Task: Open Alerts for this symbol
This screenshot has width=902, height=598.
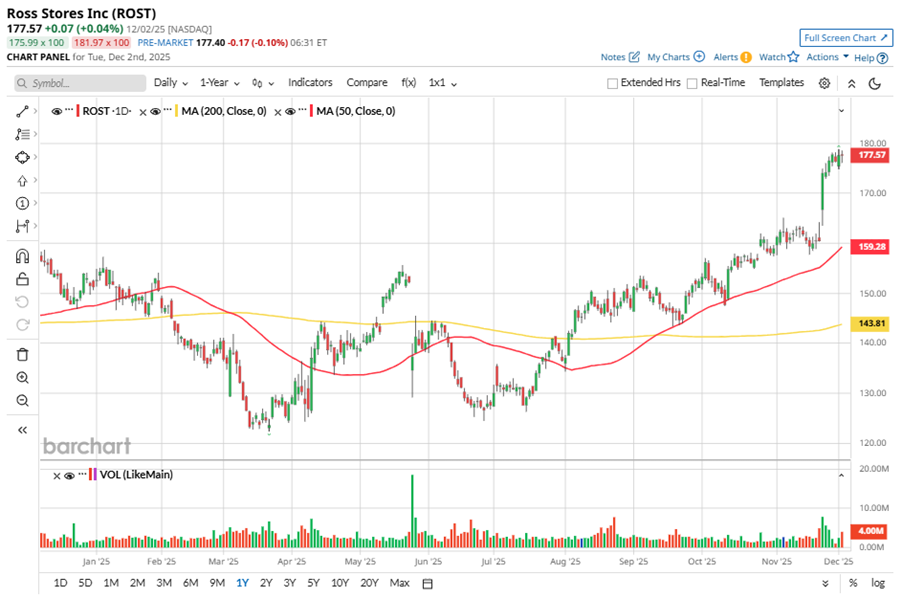Action: click(732, 57)
